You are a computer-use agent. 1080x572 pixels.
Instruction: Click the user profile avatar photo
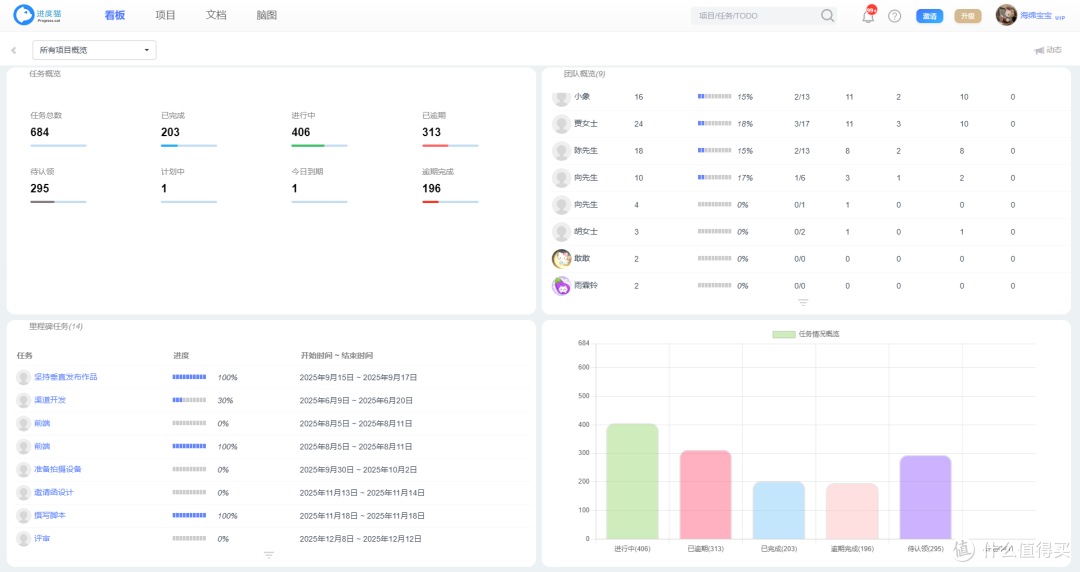click(x=1006, y=15)
